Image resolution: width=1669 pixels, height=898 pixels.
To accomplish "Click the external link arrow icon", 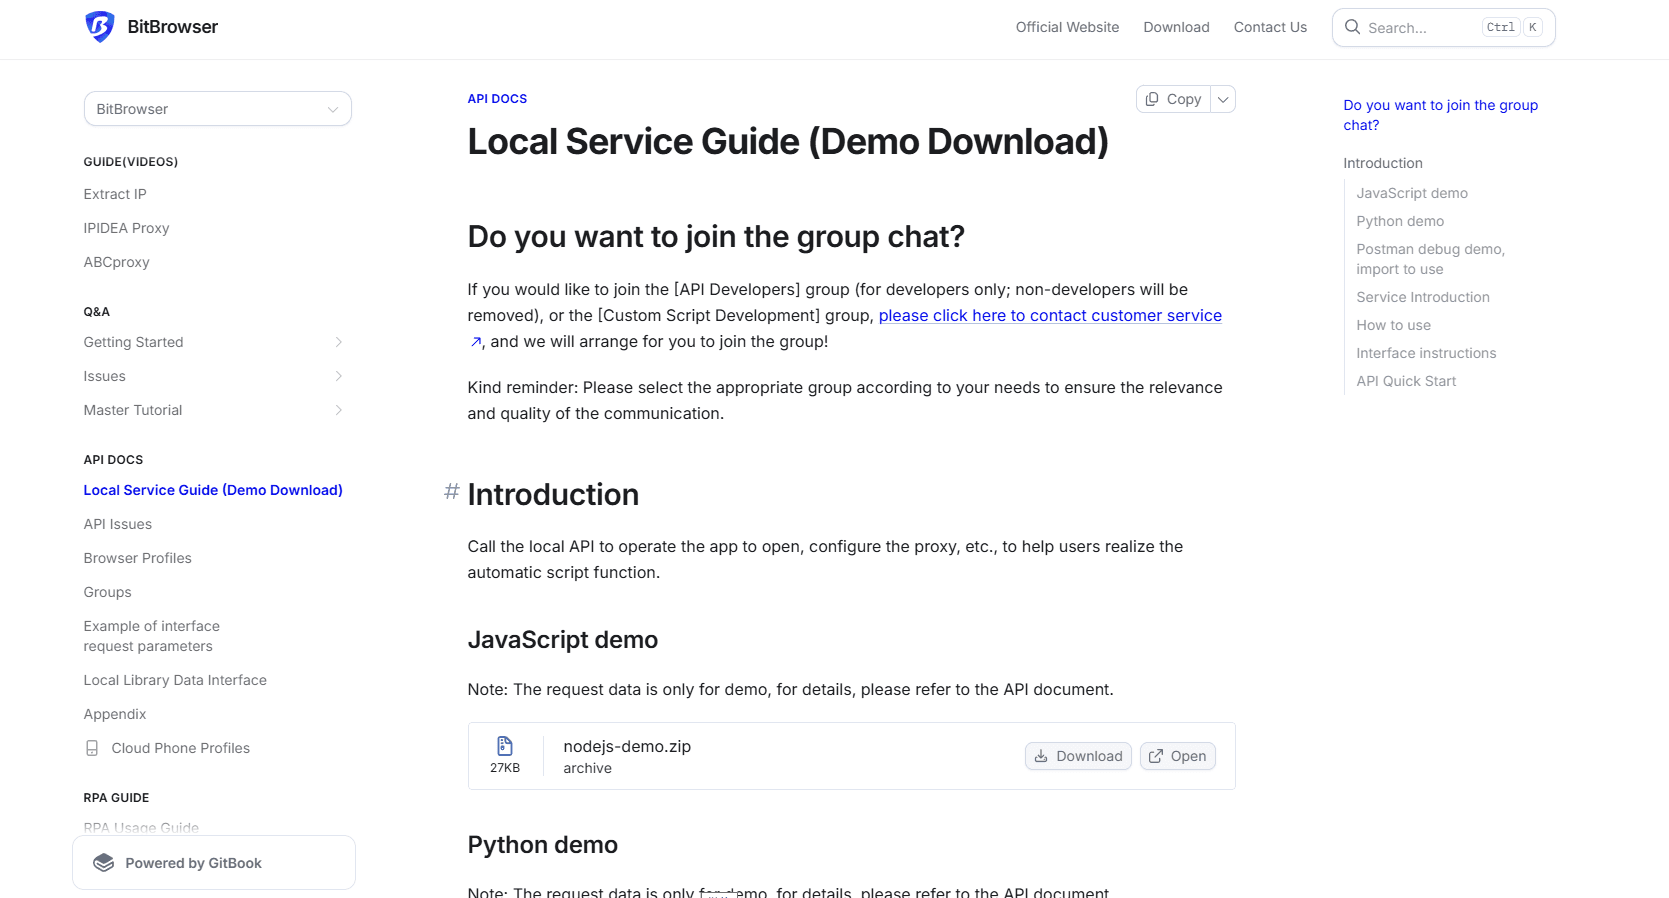I will coord(476,342).
